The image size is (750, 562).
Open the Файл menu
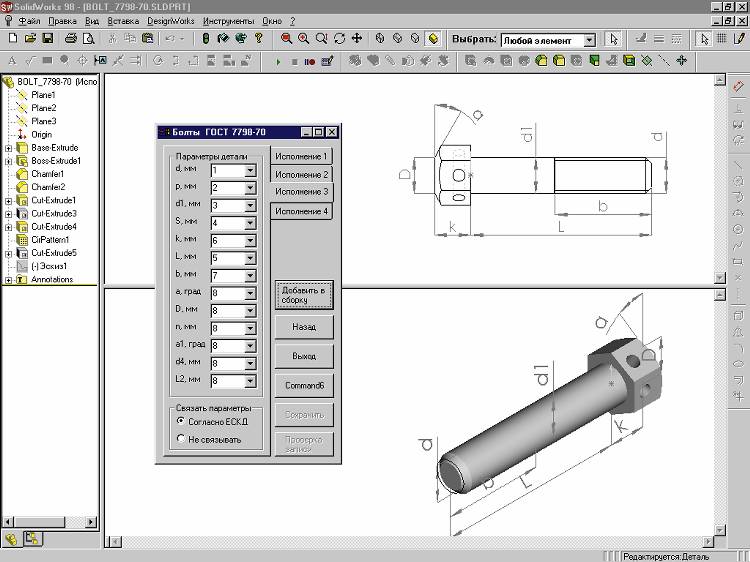coord(29,21)
